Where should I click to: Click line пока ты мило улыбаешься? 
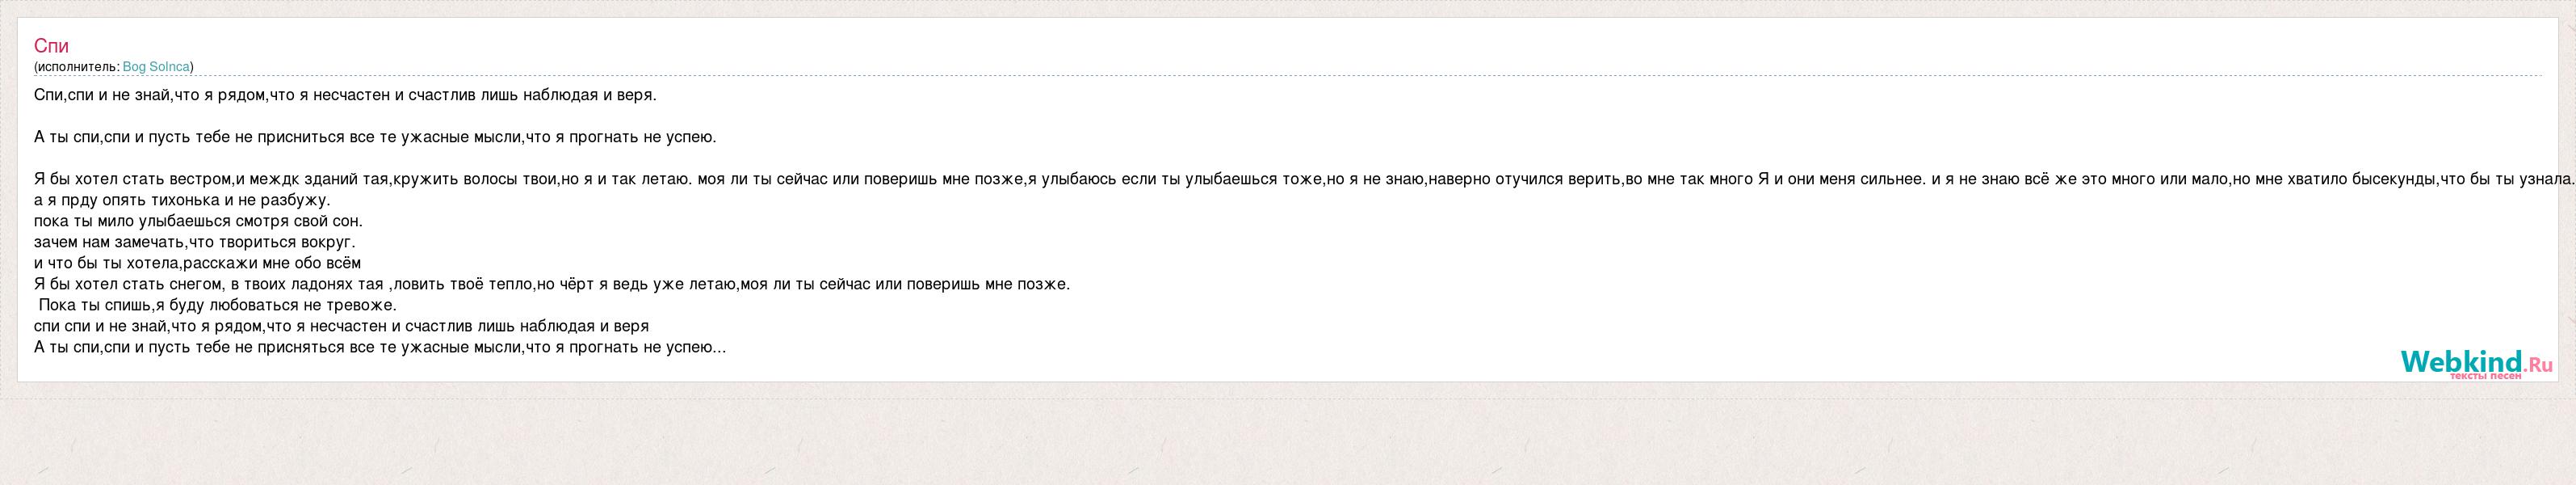click(198, 221)
